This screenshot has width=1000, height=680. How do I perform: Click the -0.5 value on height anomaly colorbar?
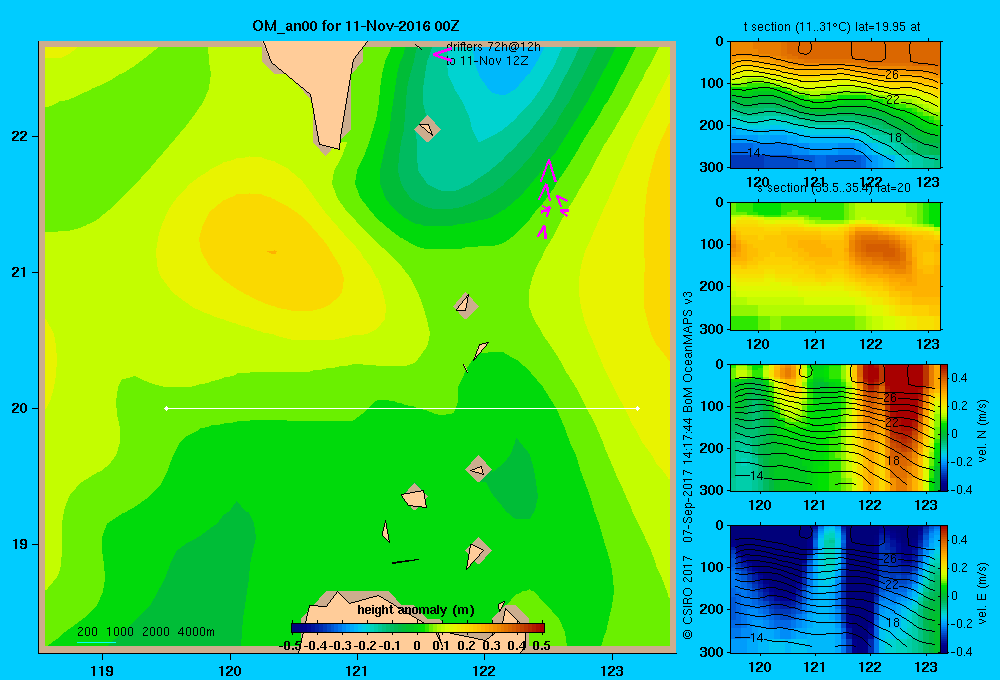tap(290, 646)
